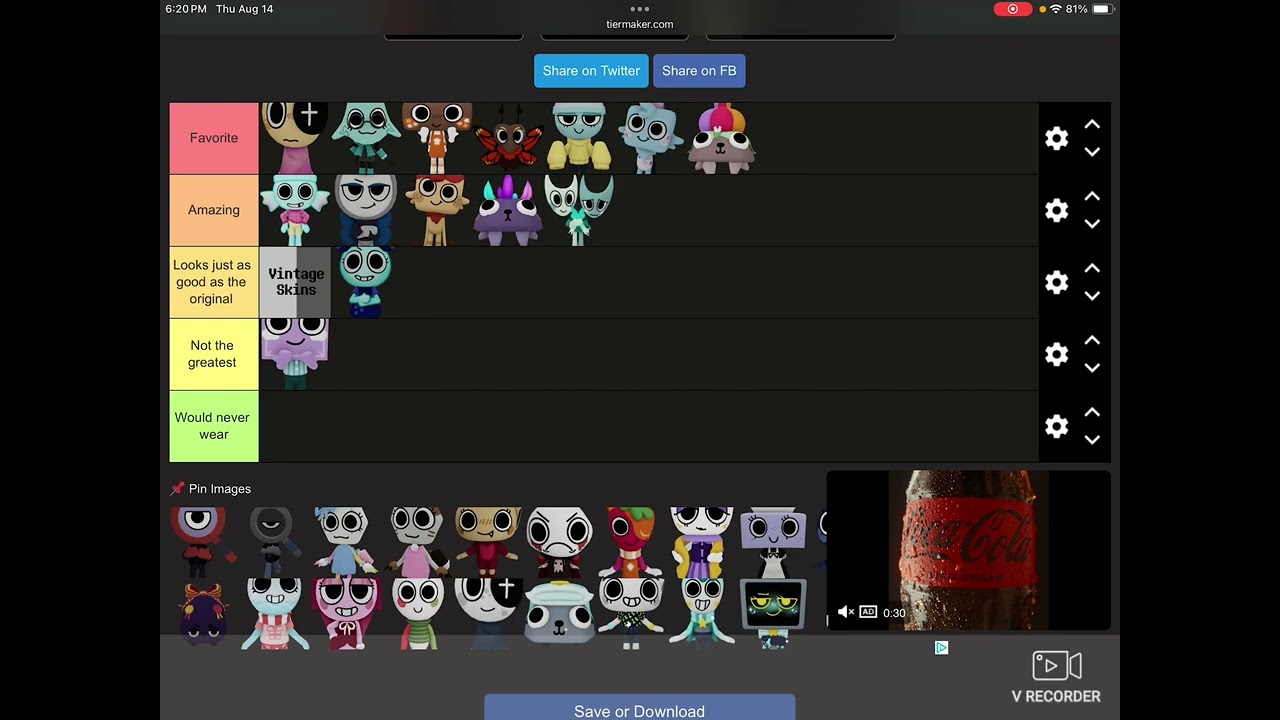Click the Save or Download button
This screenshot has height=720, width=1280.
[x=640, y=710]
